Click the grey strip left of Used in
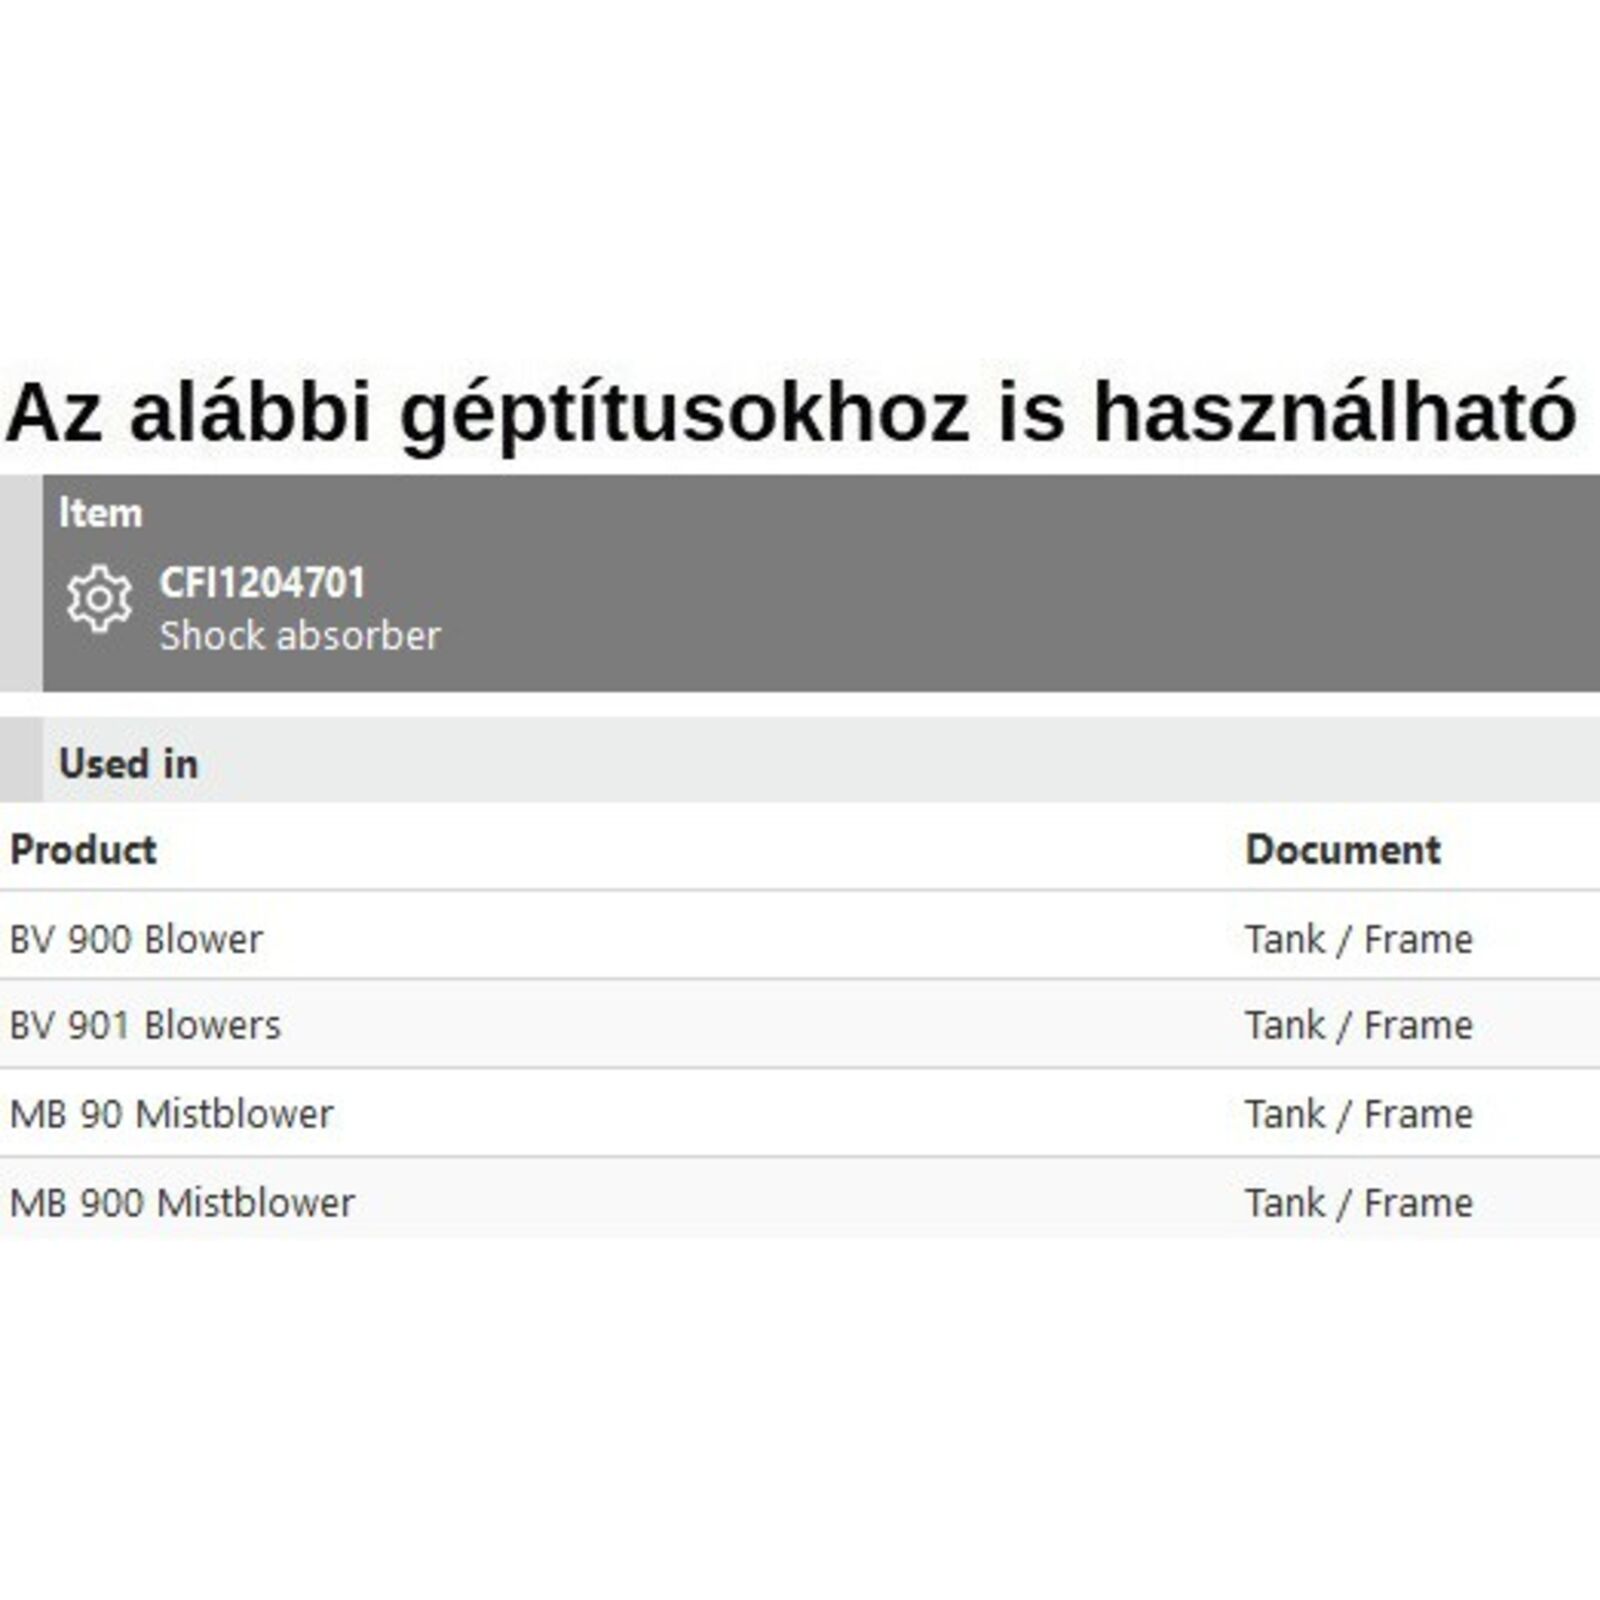 click(21, 760)
